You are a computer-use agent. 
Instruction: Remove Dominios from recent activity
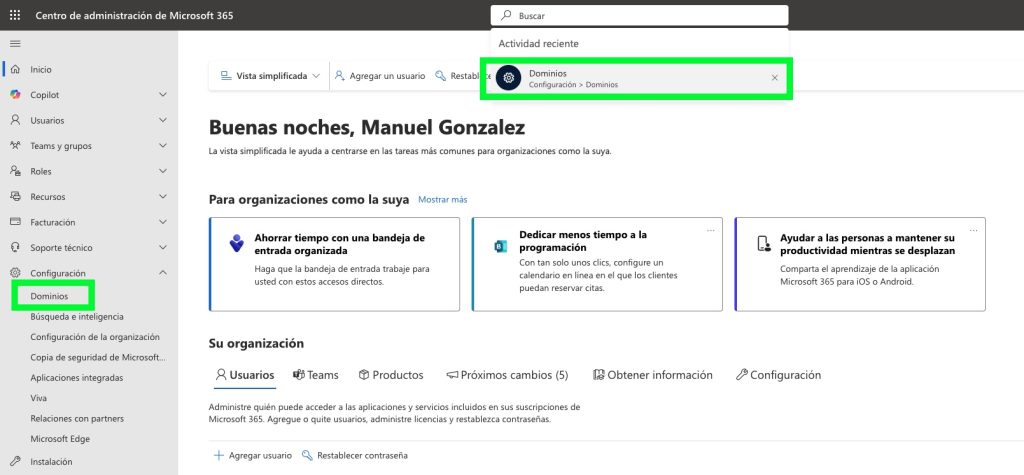click(x=774, y=78)
